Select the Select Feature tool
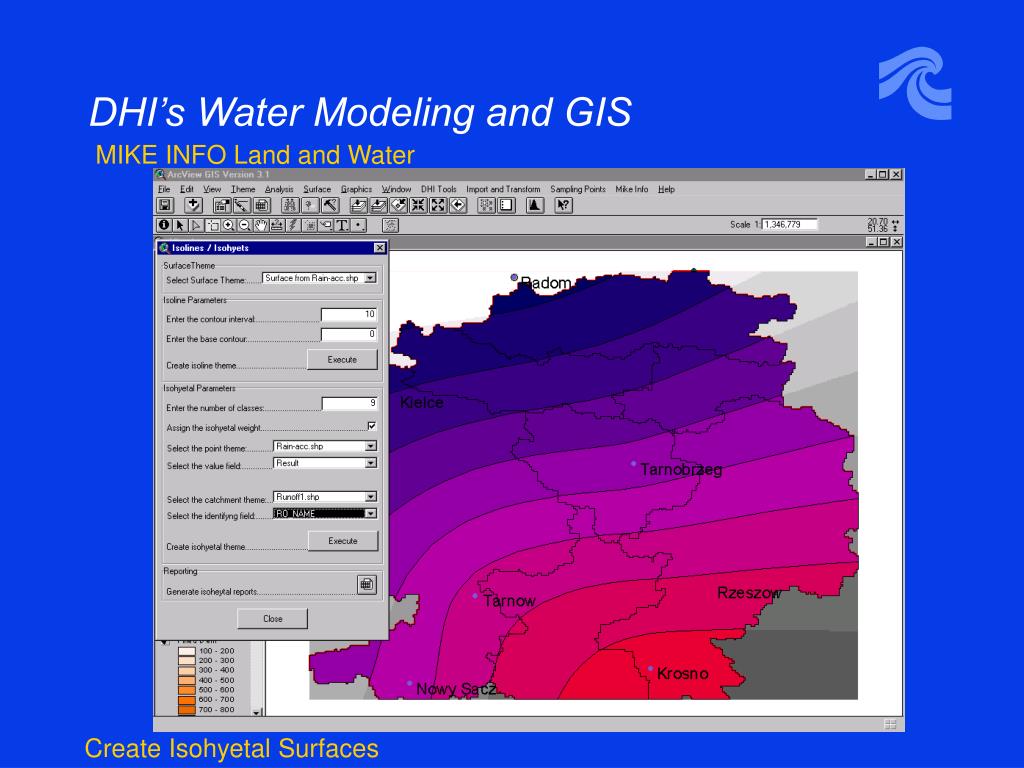 point(212,225)
